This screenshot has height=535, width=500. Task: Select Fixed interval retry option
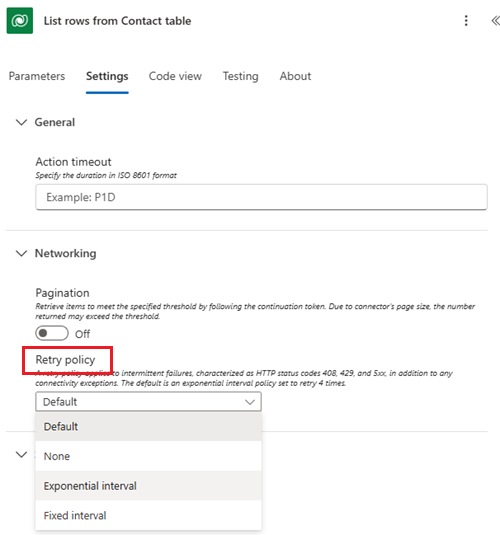tap(148, 515)
